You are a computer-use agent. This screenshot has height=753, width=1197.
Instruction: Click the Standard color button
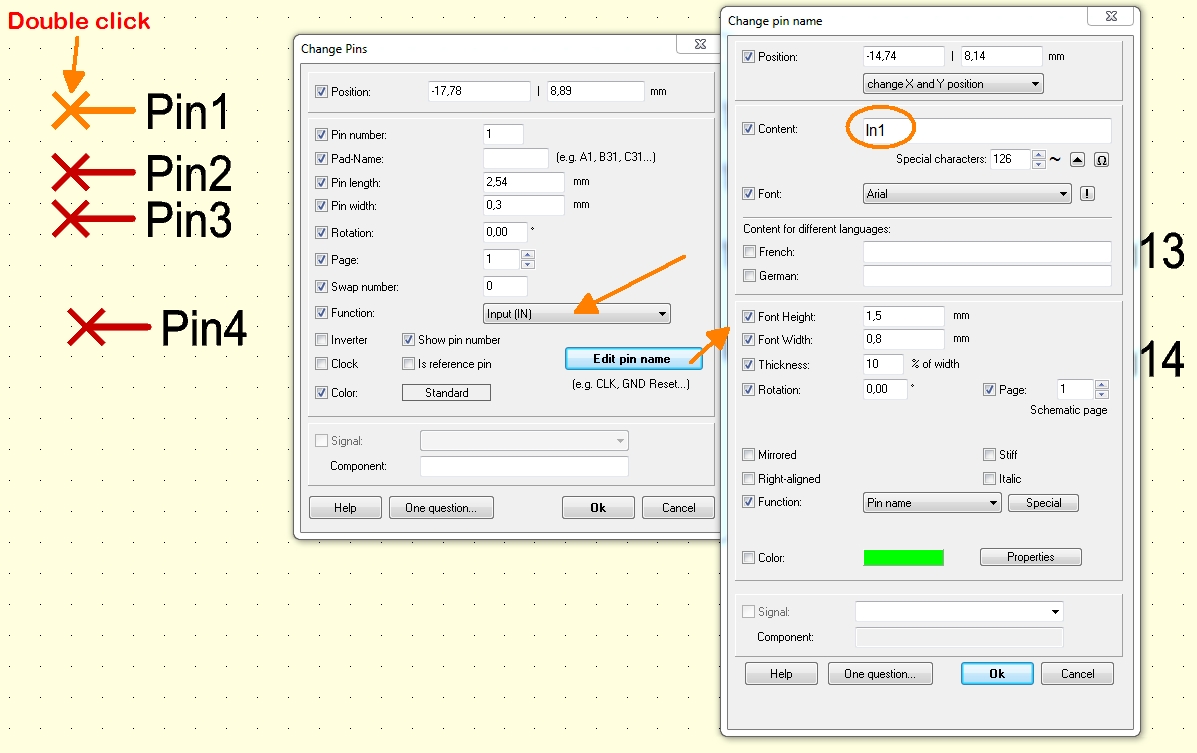tap(445, 392)
